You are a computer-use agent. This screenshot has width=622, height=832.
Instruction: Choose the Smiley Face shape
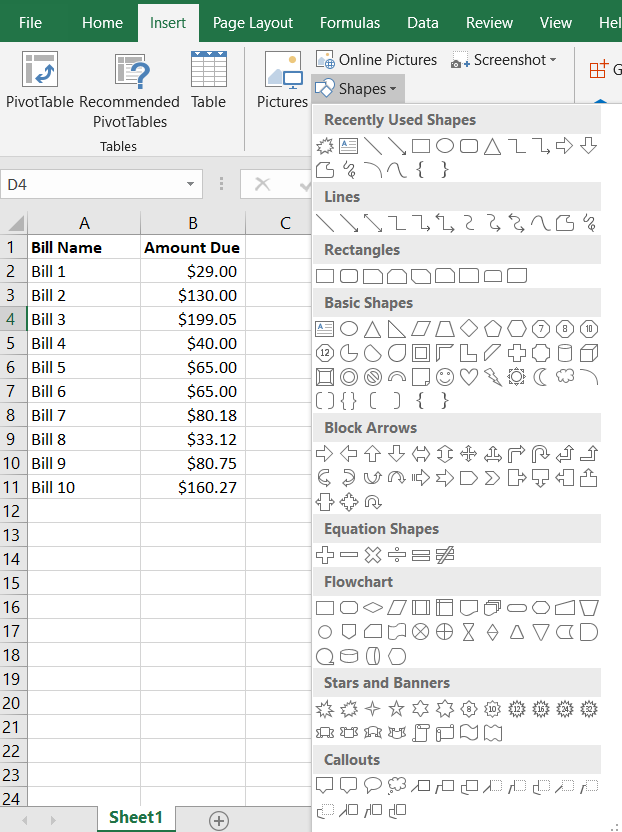[x=445, y=377]
